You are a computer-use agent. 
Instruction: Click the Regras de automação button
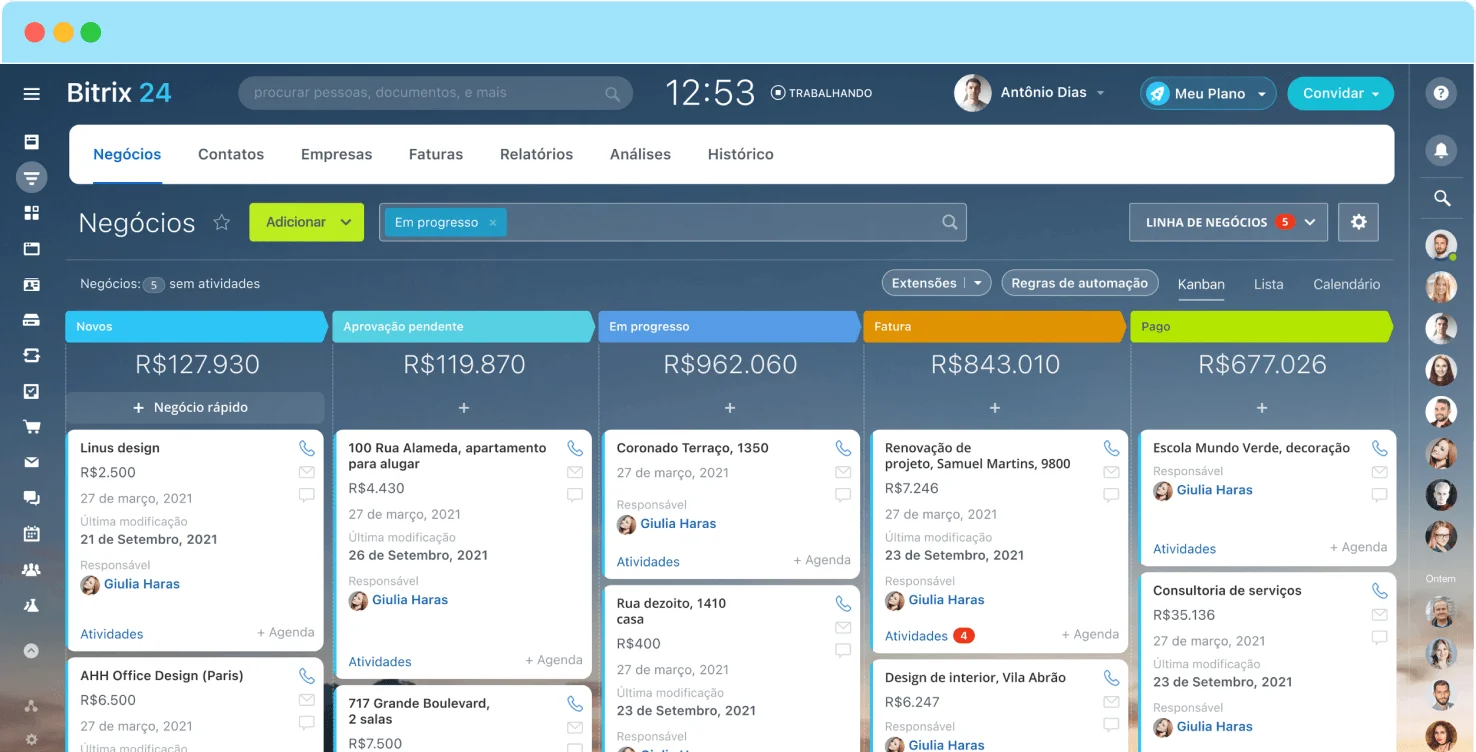click(x=1079, y=283)
